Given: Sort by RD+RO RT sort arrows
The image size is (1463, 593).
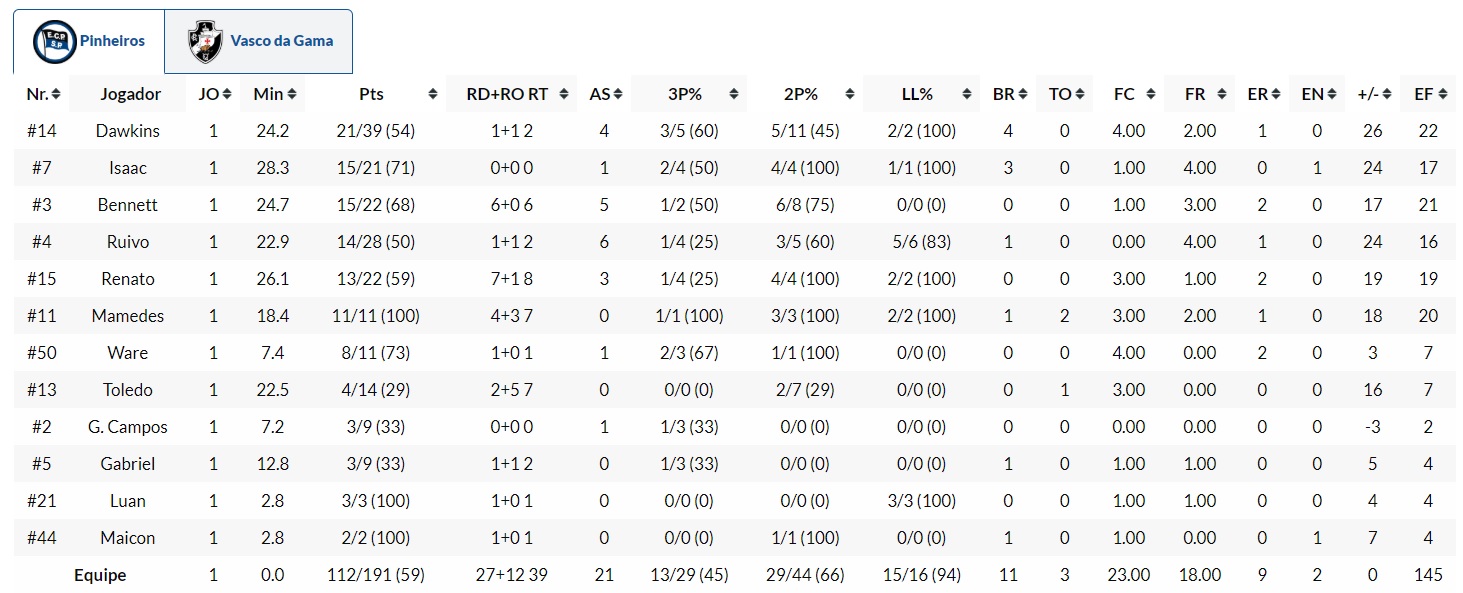Looking at the screenshot, I should 564,94.
